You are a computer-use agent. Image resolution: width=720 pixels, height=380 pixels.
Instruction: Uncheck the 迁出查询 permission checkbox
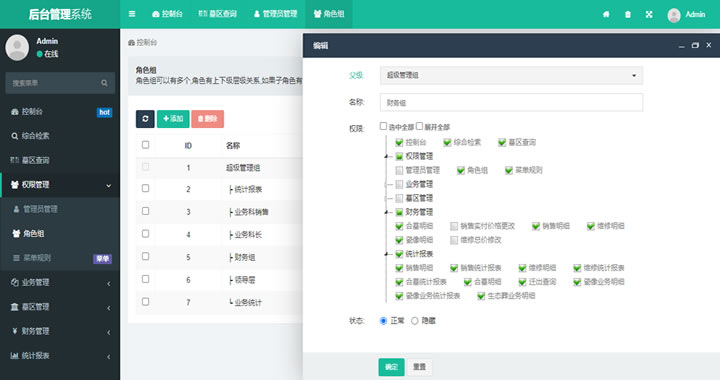[x=522, y=282]
